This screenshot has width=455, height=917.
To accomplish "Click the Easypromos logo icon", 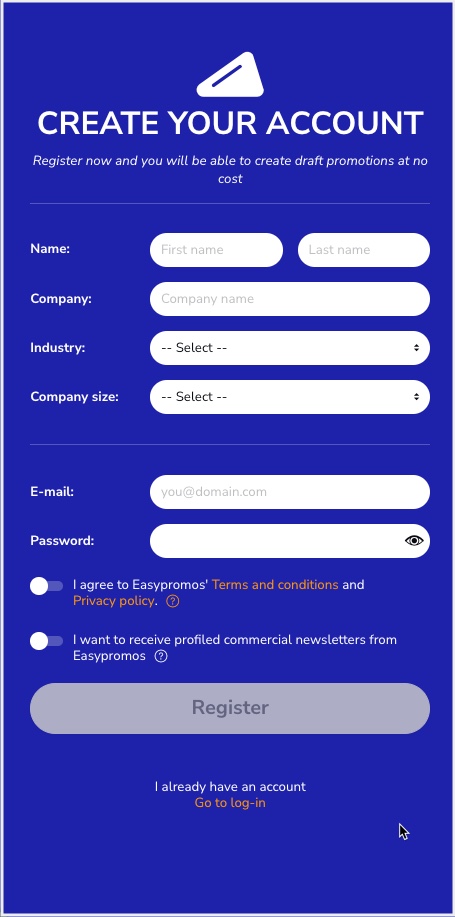I will point(230,74).
